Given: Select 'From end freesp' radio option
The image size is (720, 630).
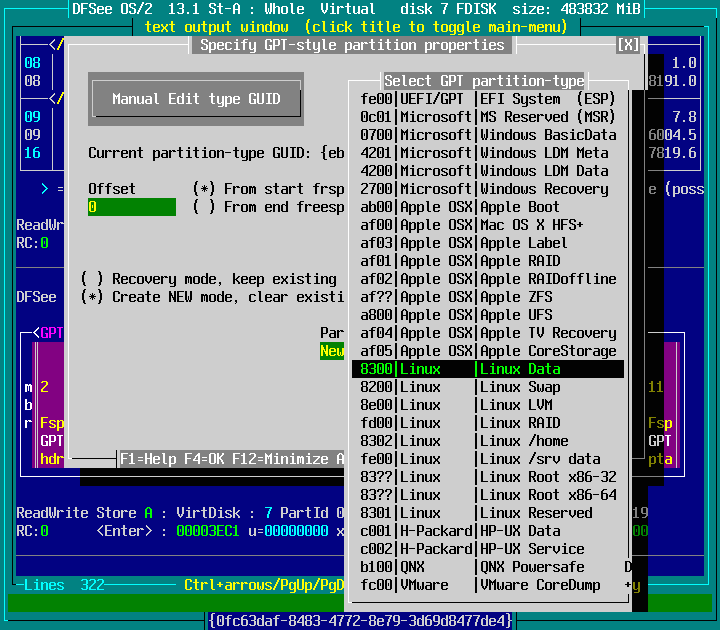Looking at the screenshot, I should (204, 207).
